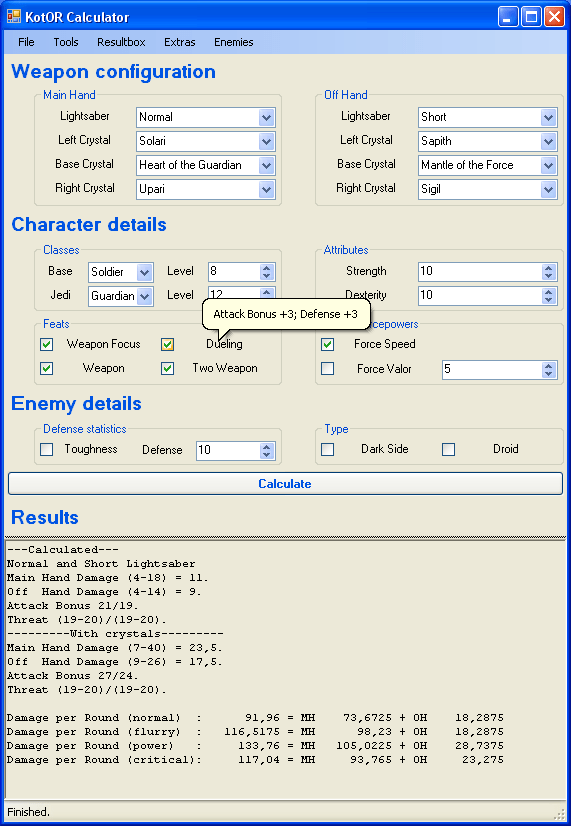Open the File menu
571x826 pixels.
click(x=26, y=42)
